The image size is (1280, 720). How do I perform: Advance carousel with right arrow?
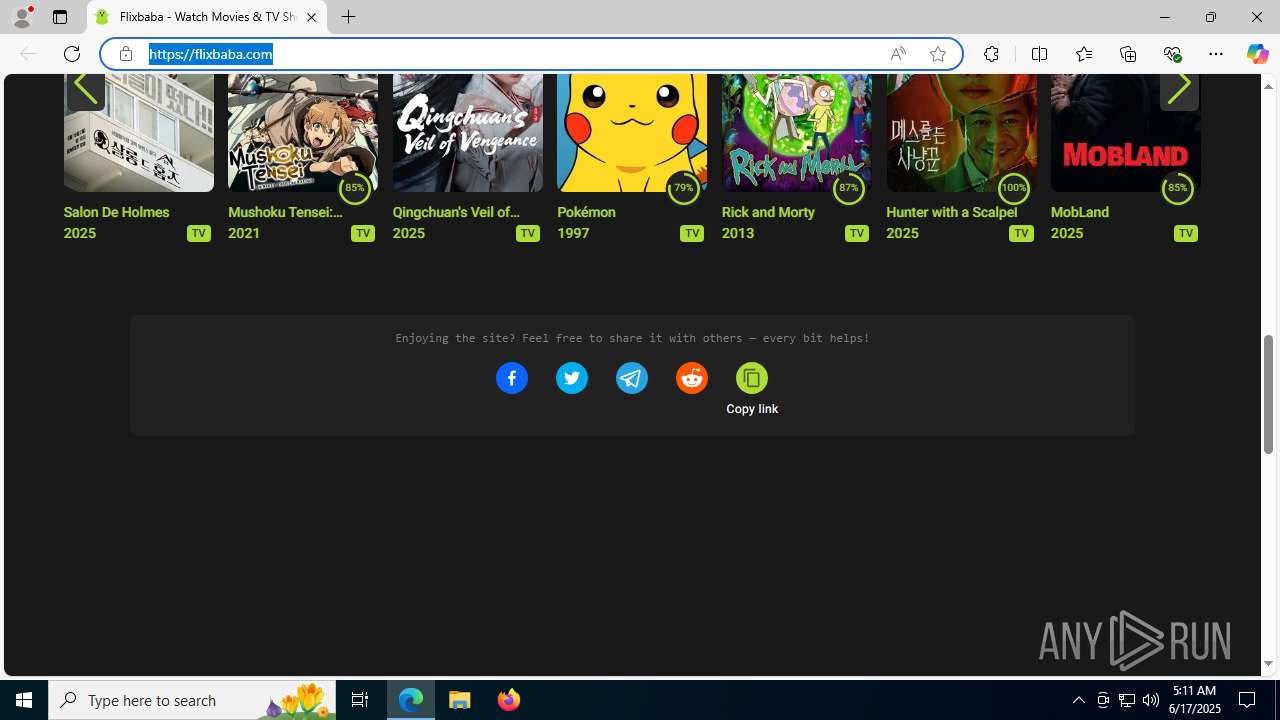(x=1179, y=88)
